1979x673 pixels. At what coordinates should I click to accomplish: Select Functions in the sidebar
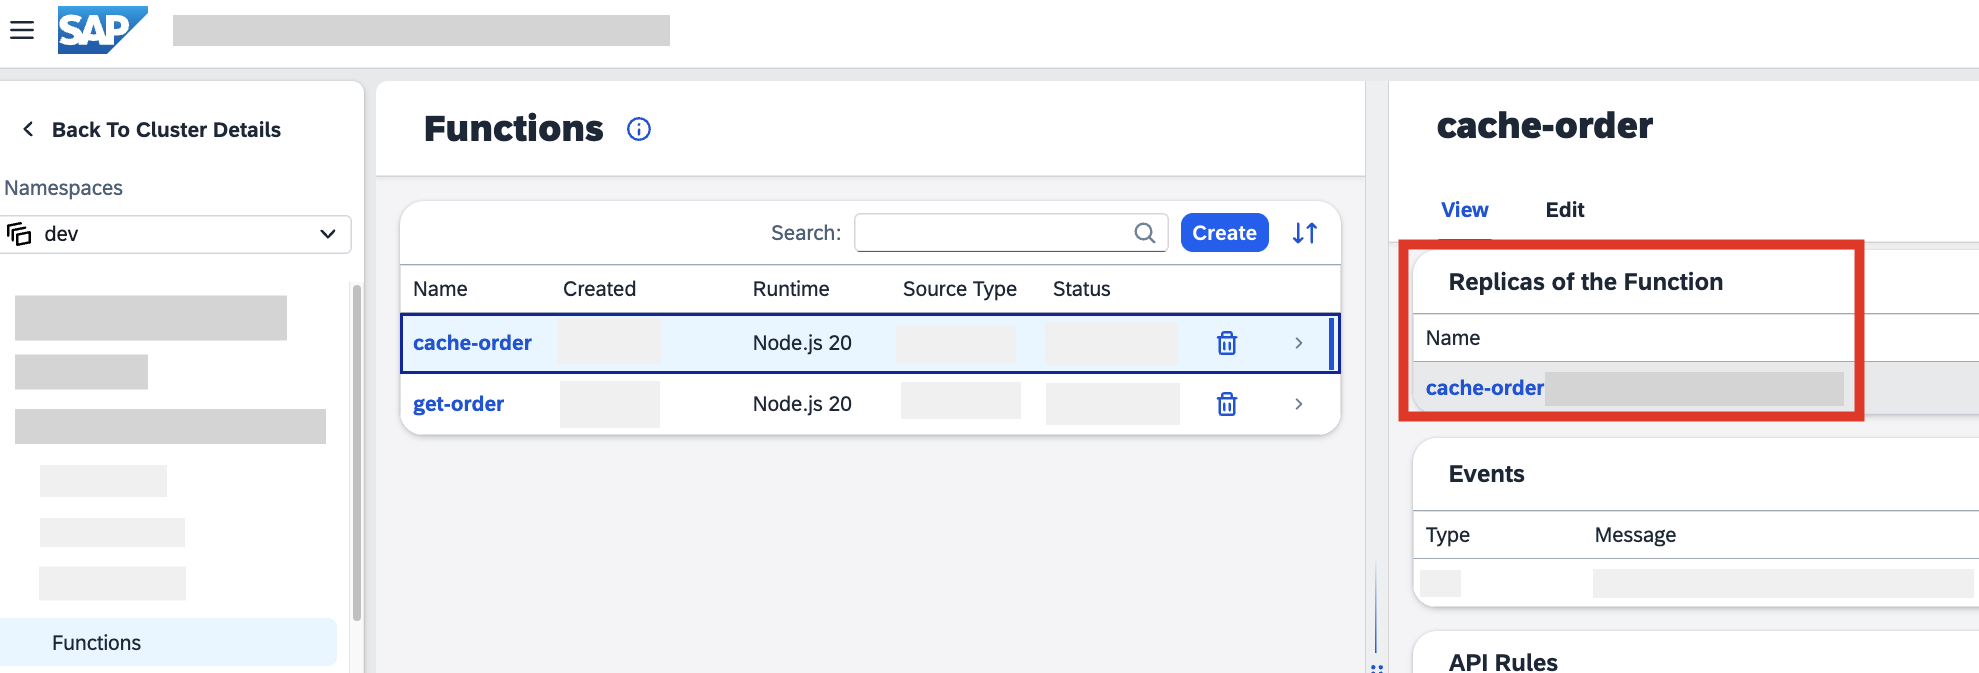(168, 642)
